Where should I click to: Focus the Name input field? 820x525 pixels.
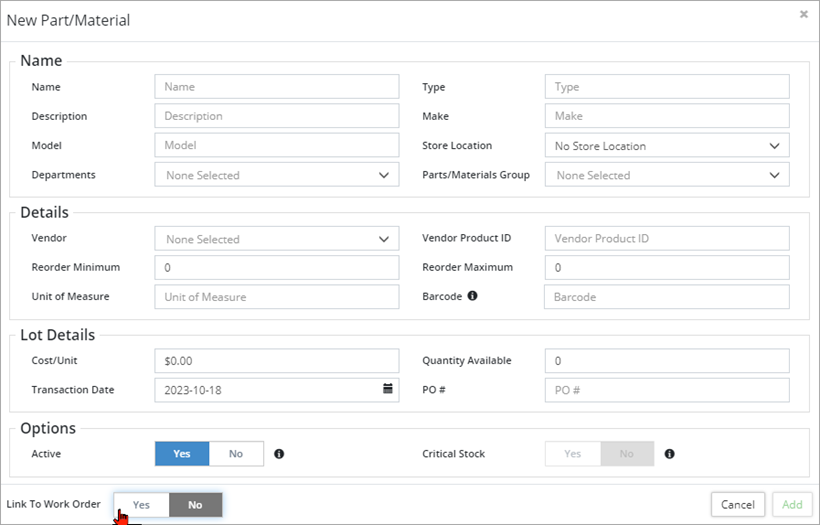click(276, 87)
